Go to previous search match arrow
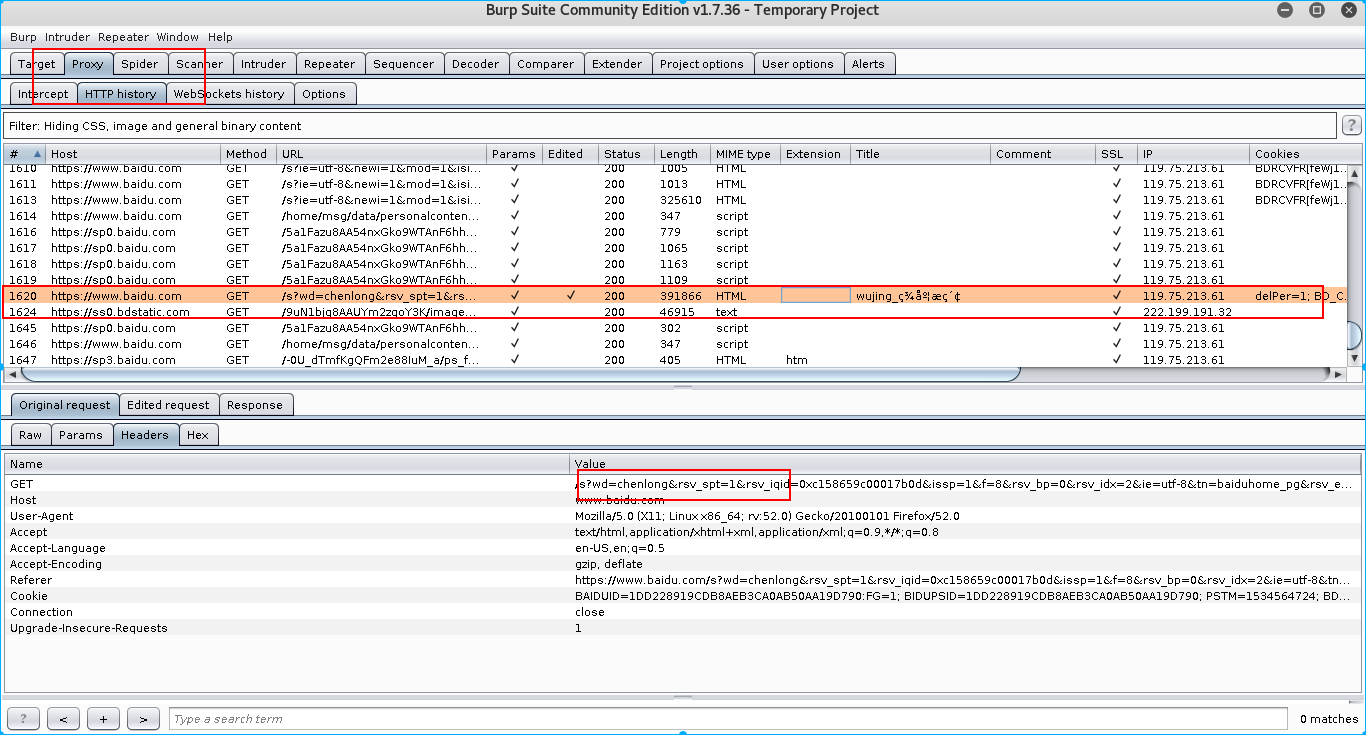 coord(63,719)
